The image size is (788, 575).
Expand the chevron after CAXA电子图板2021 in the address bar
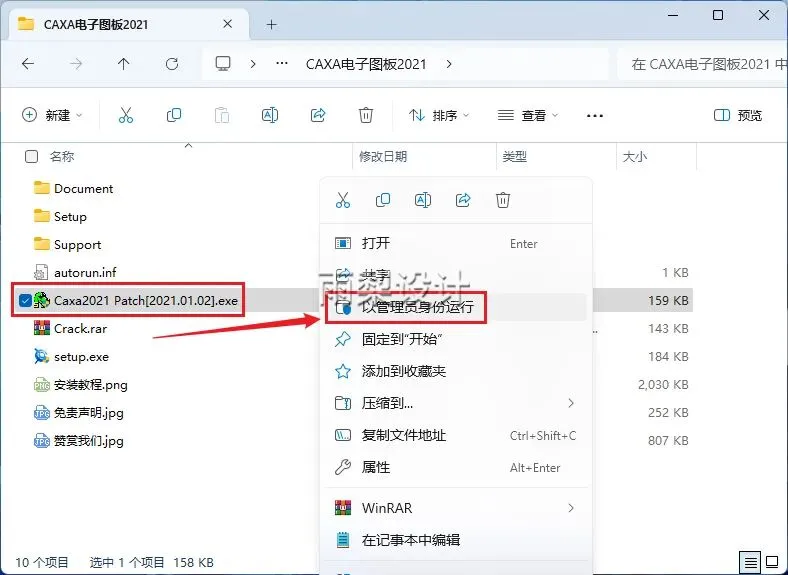449,64
